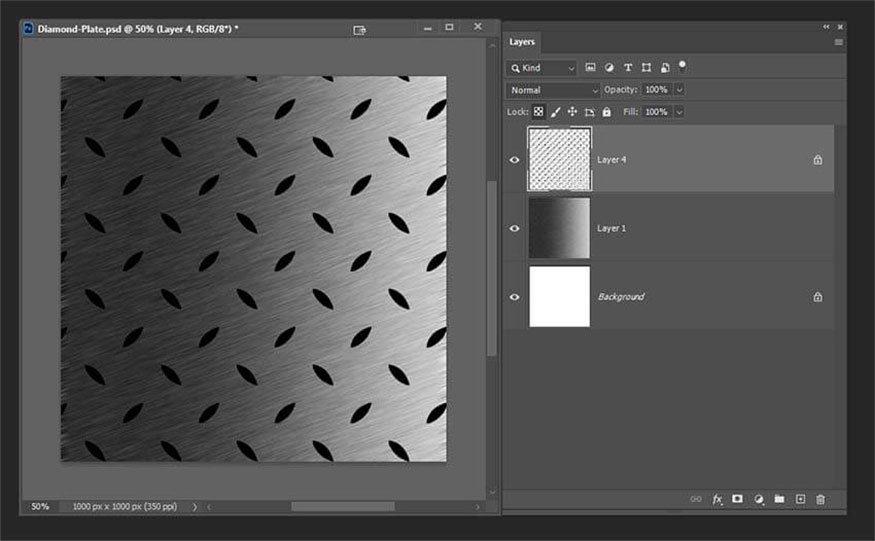The image size is (875, 541).
Task: Click the vertical scrollbar of document
Action: 492,268
